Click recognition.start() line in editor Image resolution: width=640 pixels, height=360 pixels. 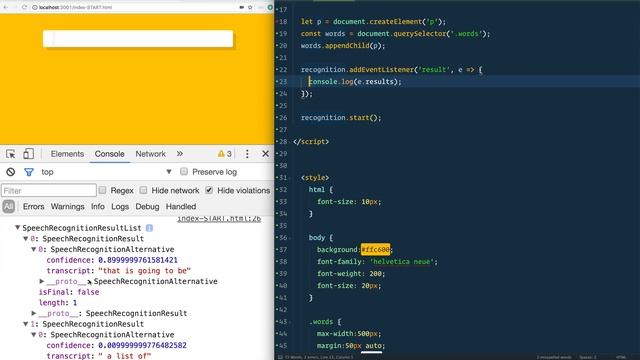pyautogui.click(x=341, y=118)
